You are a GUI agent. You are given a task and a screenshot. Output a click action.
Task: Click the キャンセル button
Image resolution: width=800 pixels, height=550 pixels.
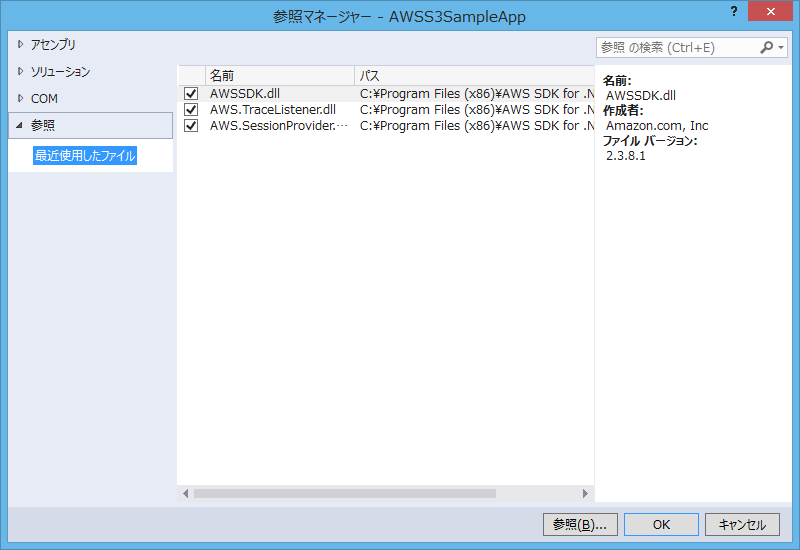pos(742,524)
